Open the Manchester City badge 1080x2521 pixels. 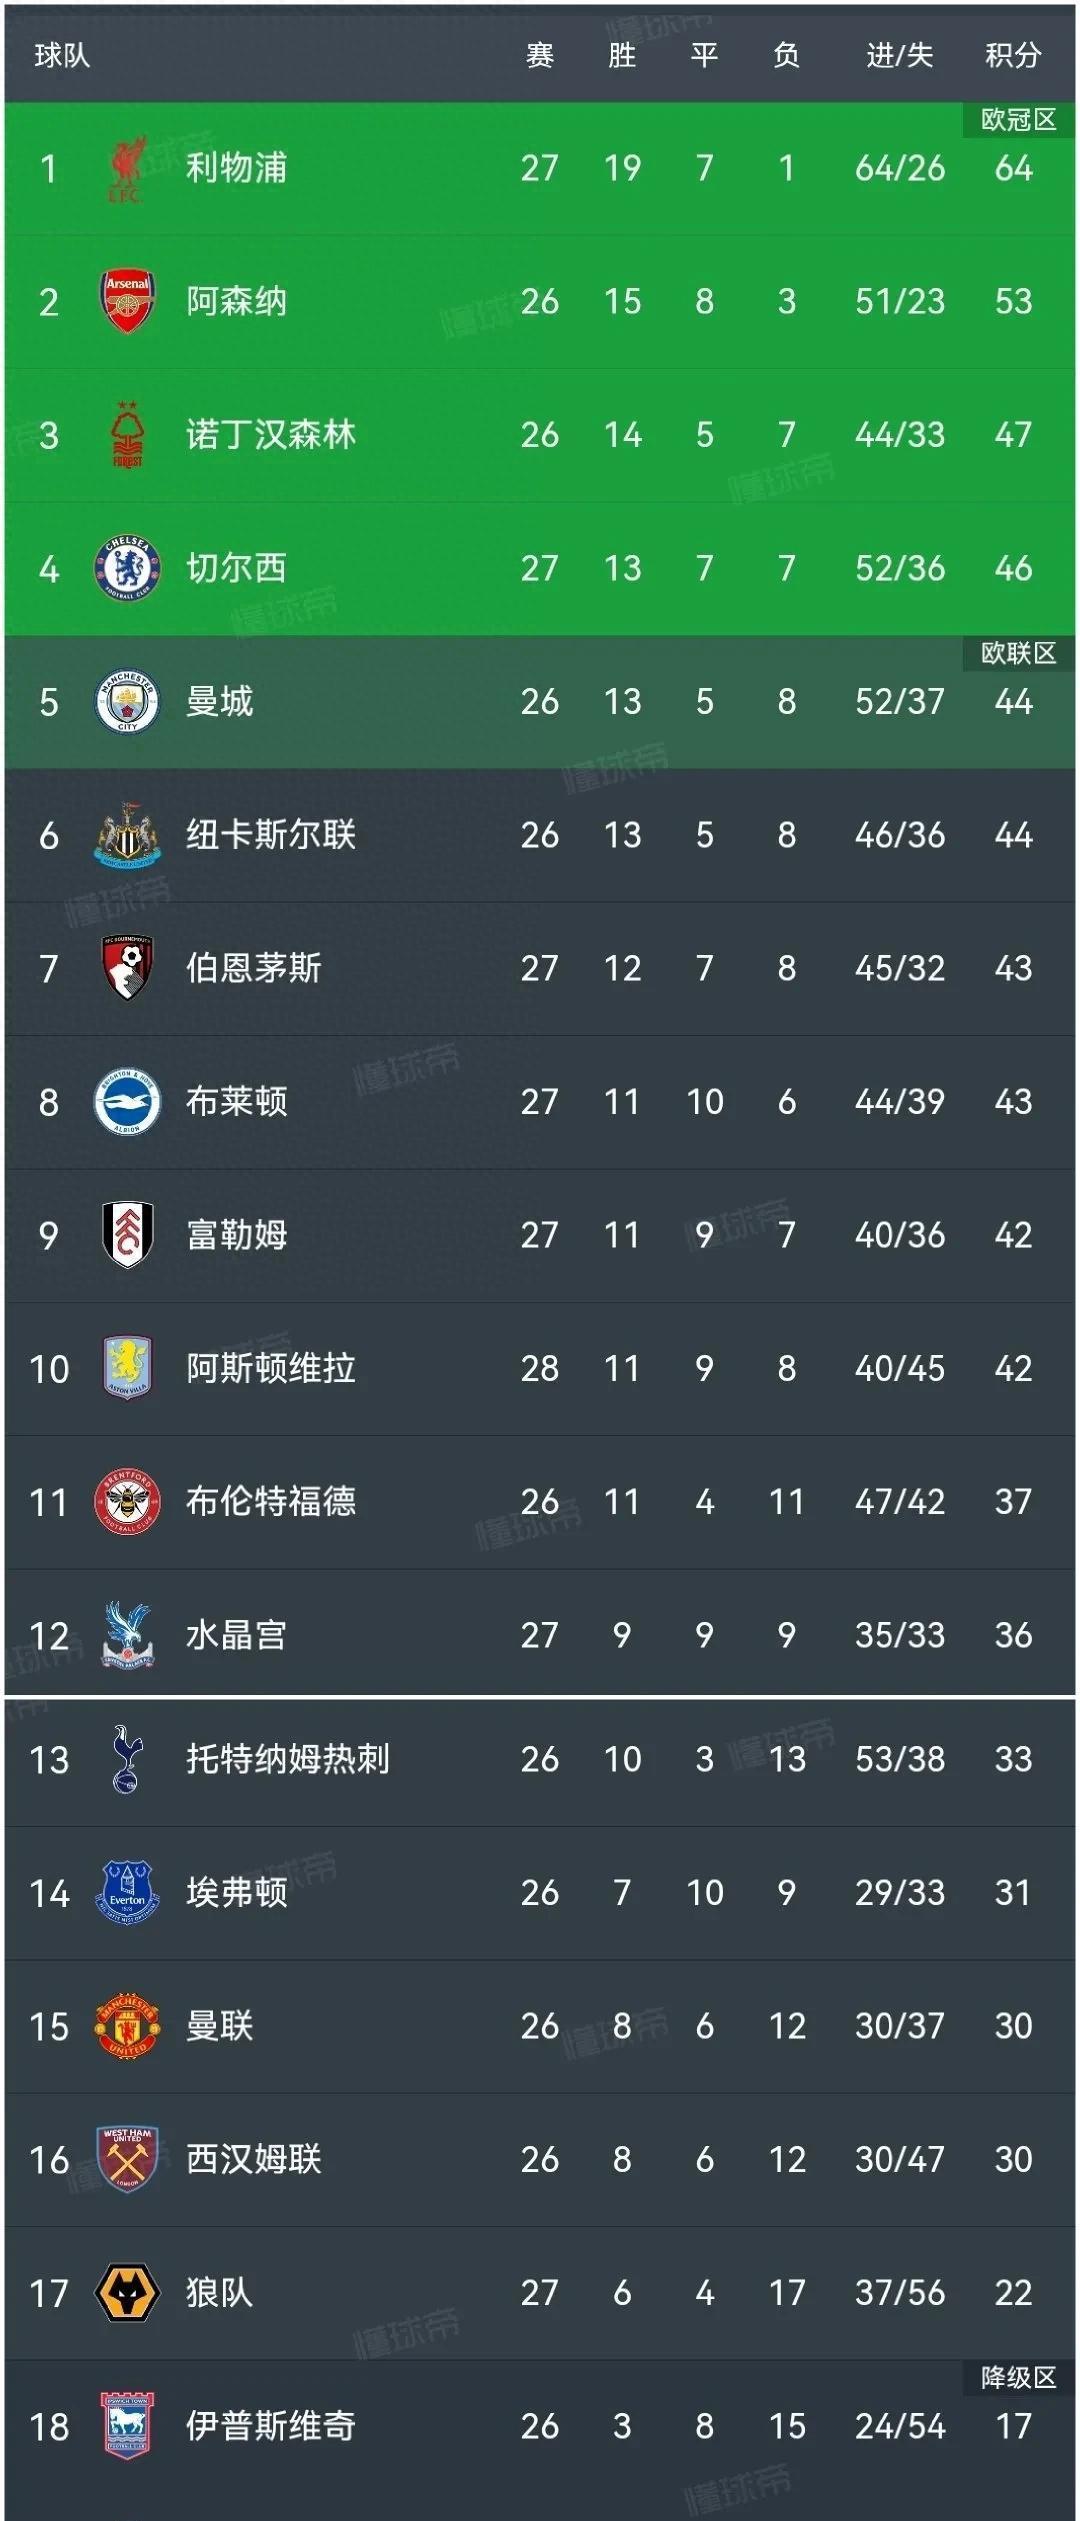(x=127, y=701)
